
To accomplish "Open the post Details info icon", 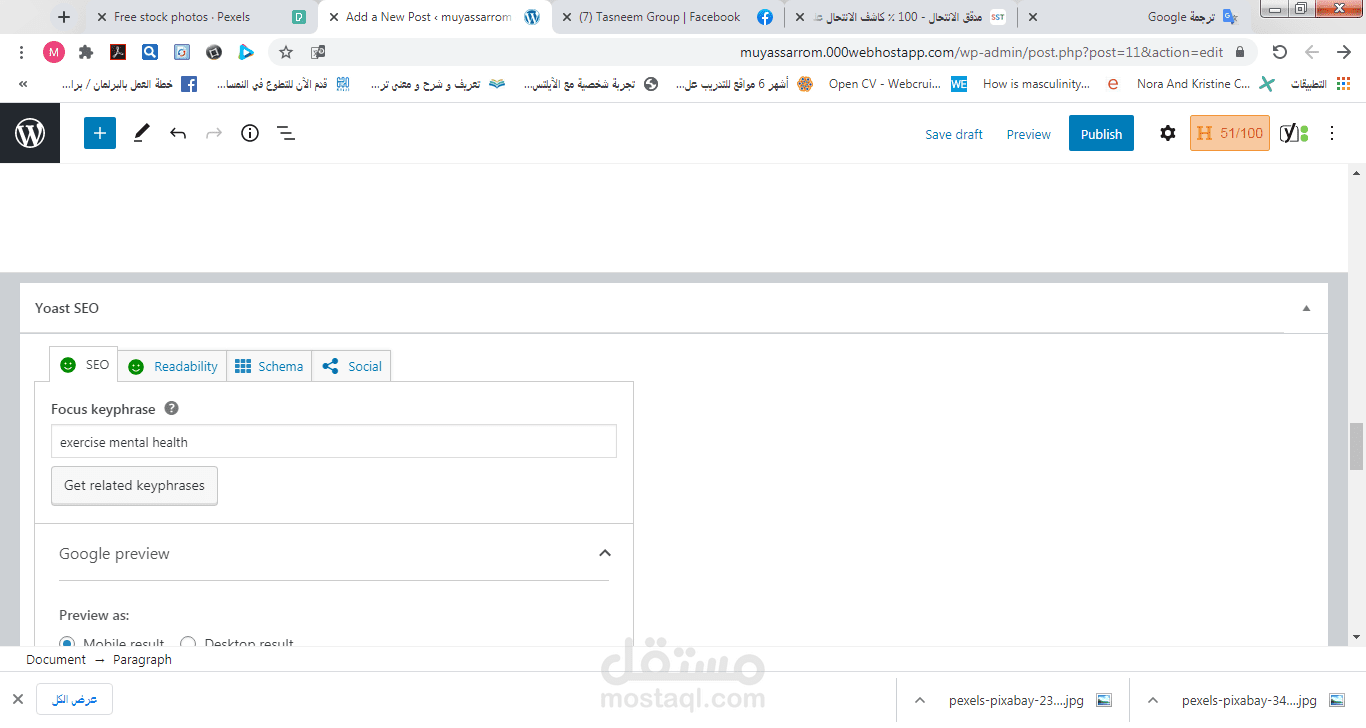I will click(250, 133).
